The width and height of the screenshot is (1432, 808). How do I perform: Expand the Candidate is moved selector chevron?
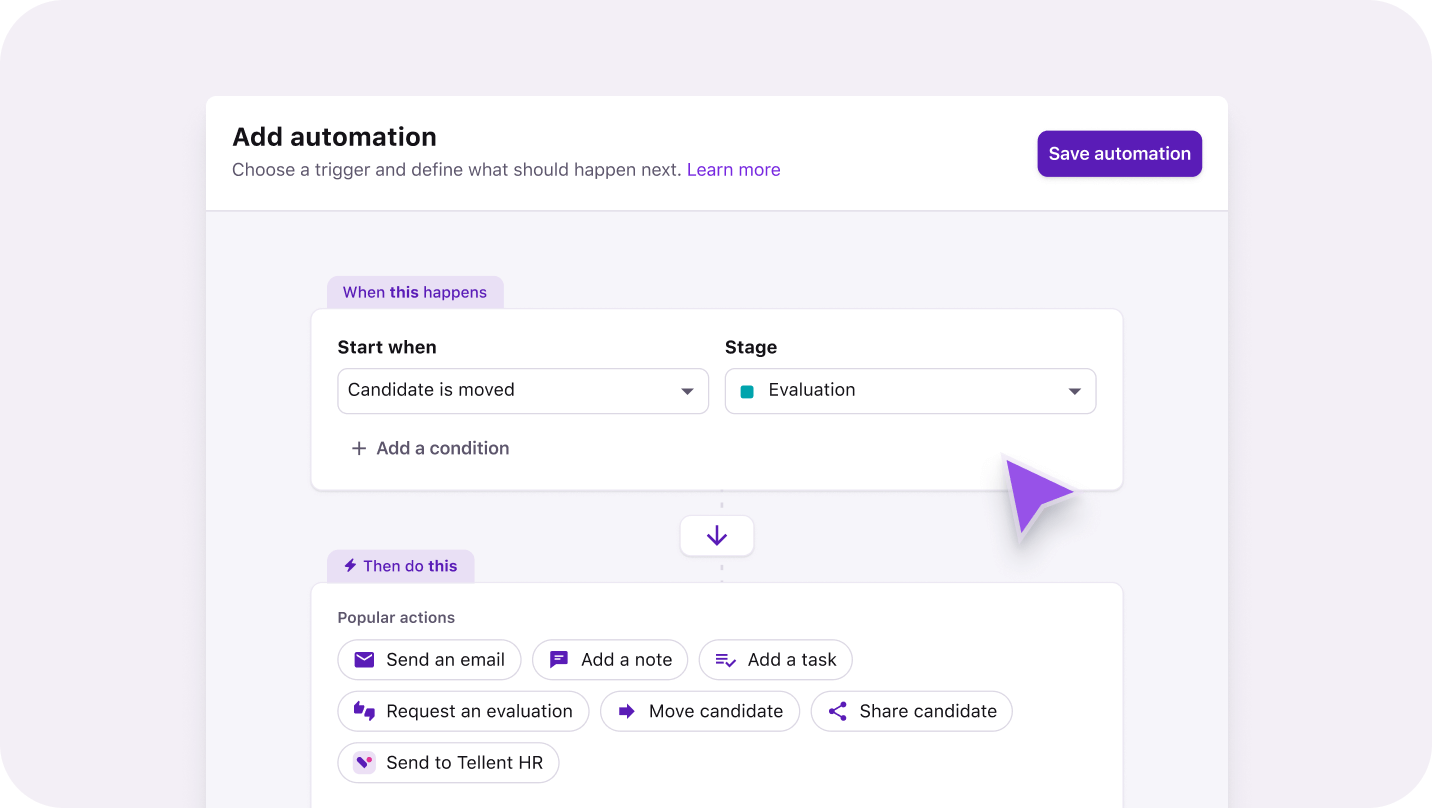click(x=687, y=391)
